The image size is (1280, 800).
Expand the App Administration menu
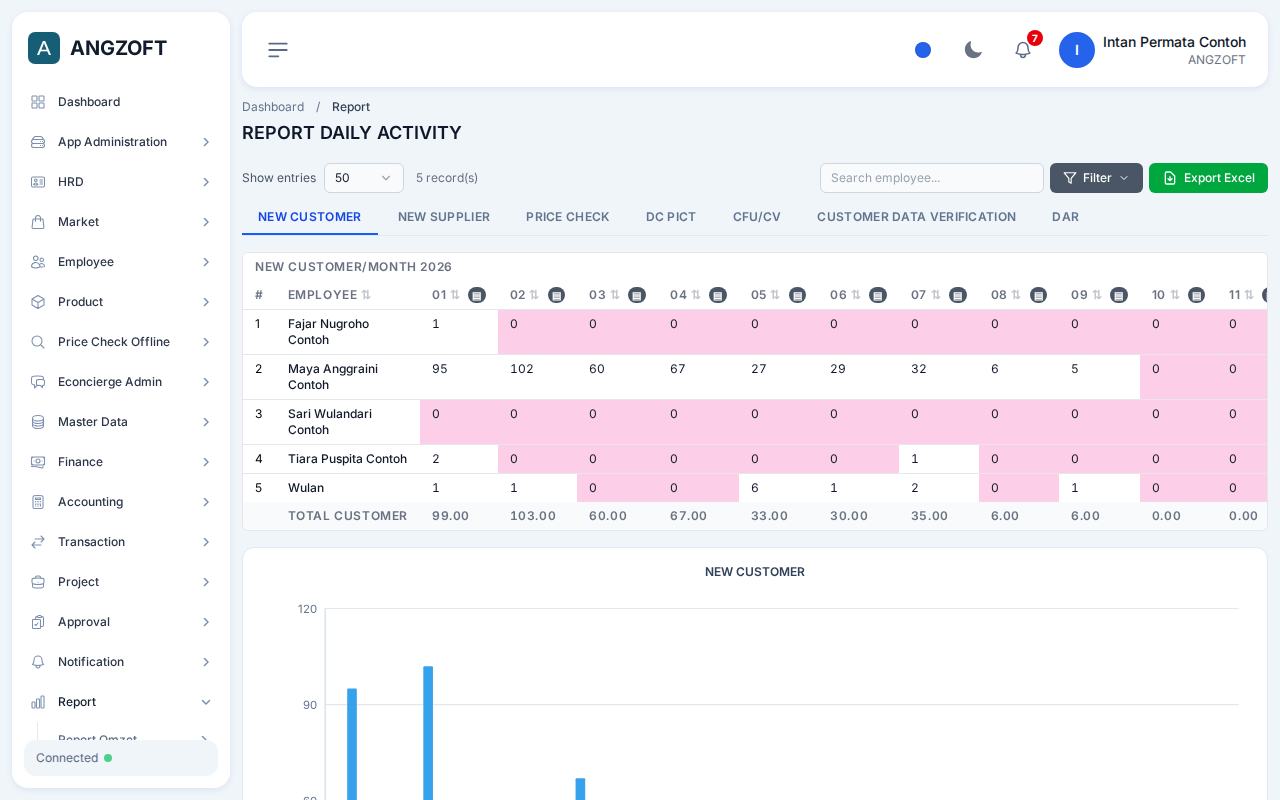(x=121, y=142)
